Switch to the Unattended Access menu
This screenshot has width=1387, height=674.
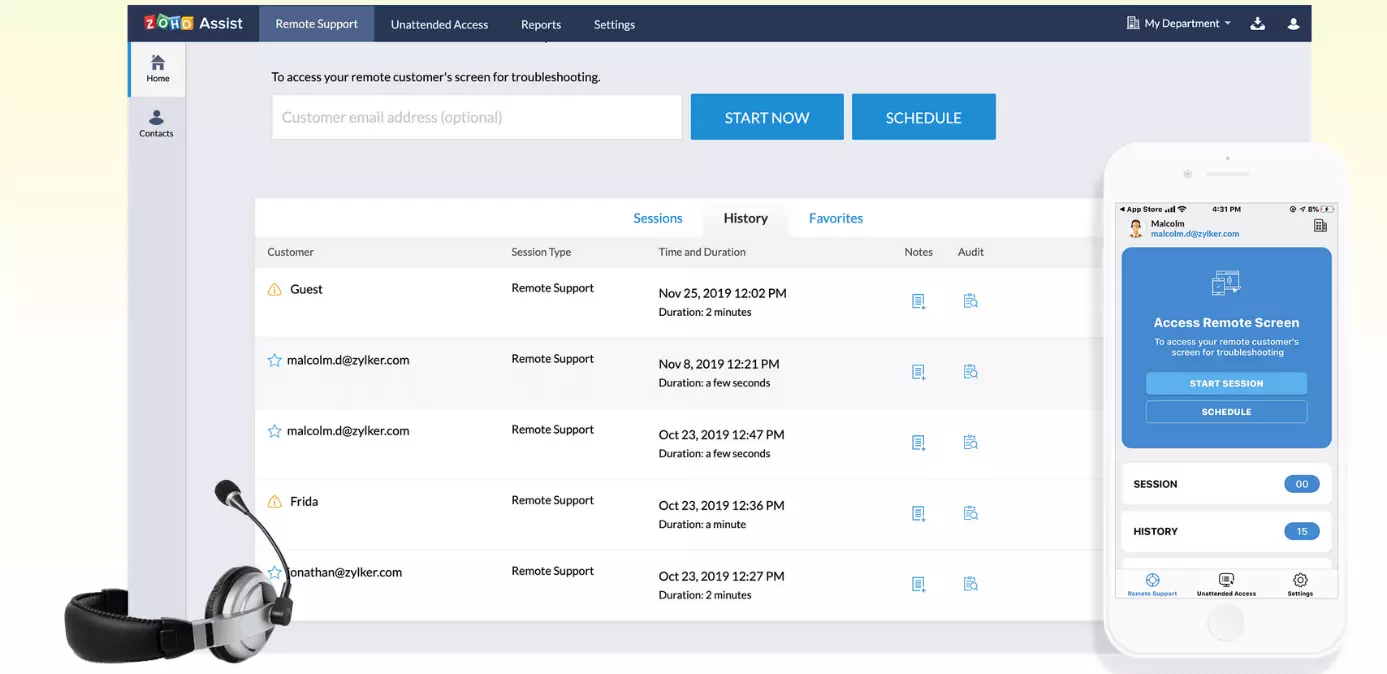[439, 24]
